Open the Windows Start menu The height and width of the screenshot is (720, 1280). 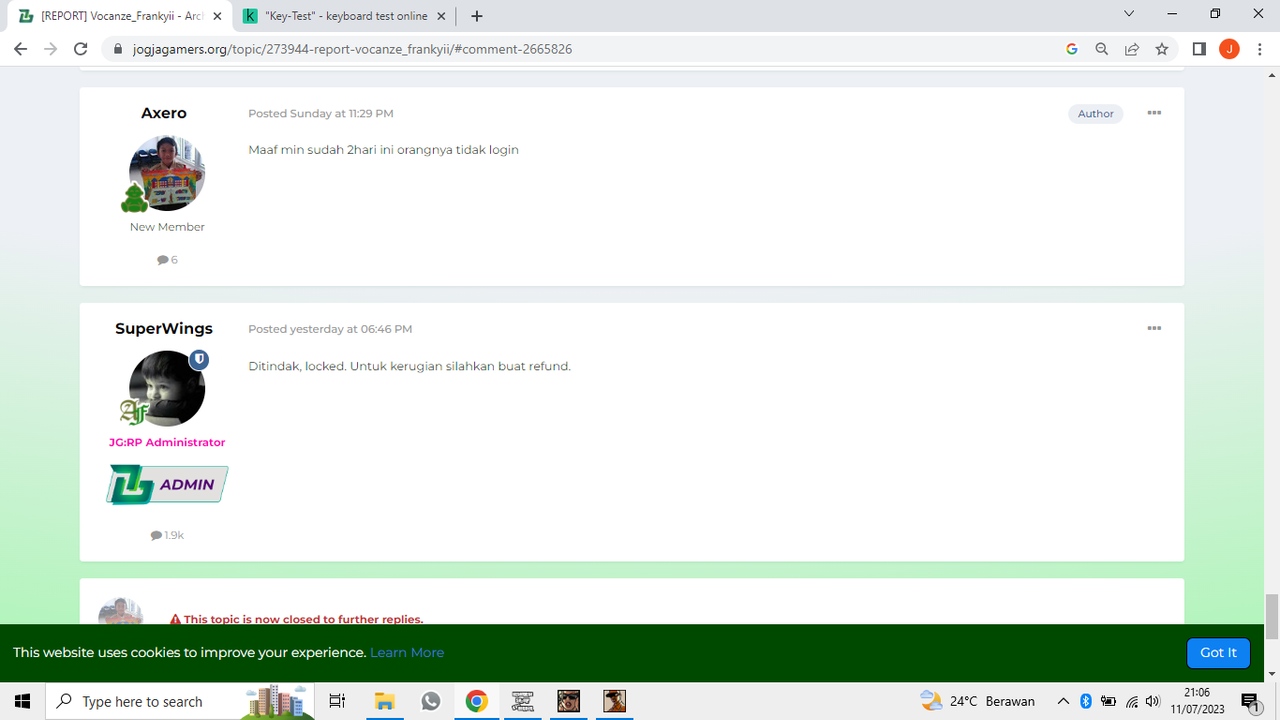coord(22,701)
